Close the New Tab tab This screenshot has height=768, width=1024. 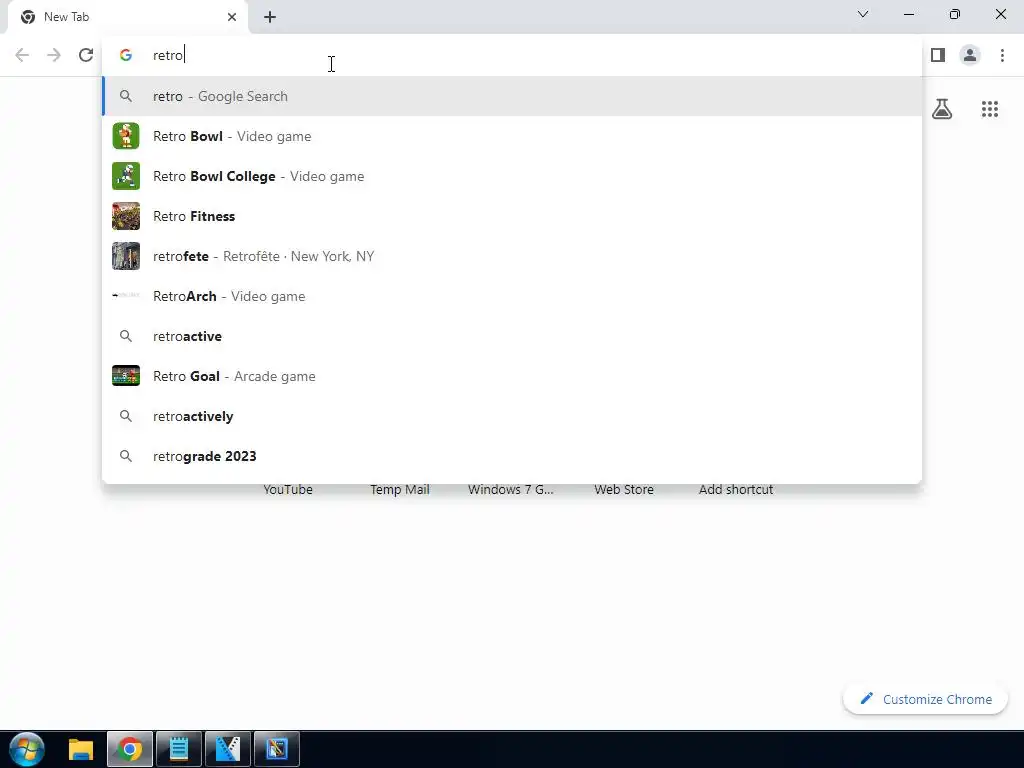click(x=232, y=17)
